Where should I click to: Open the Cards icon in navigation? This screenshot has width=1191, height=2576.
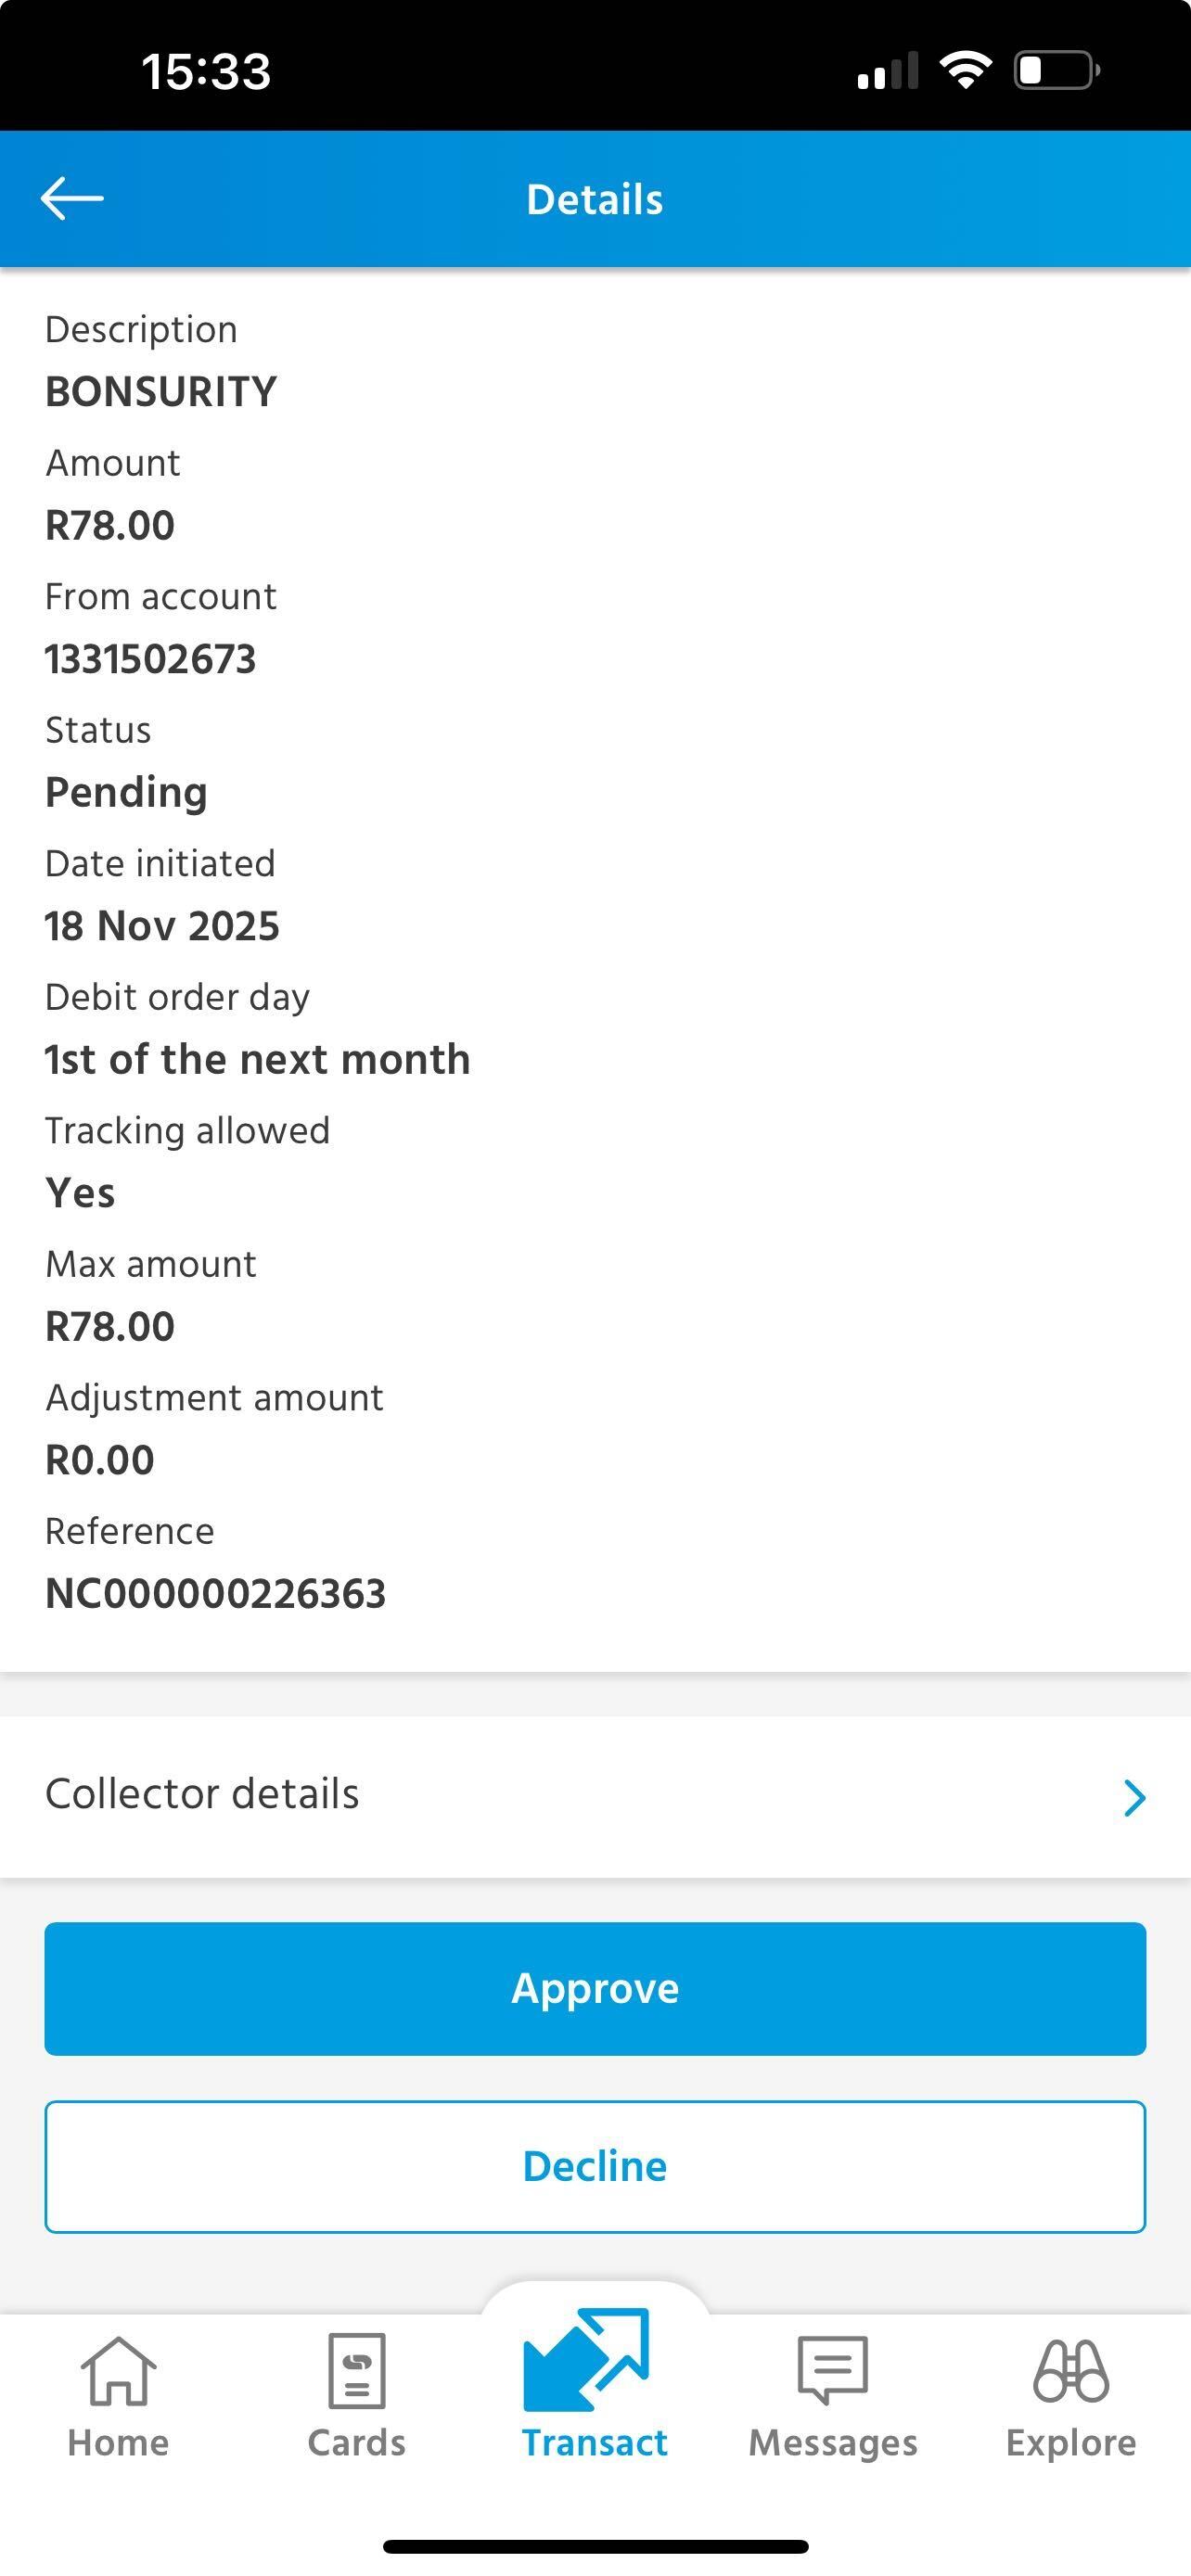pos(357,2369)
